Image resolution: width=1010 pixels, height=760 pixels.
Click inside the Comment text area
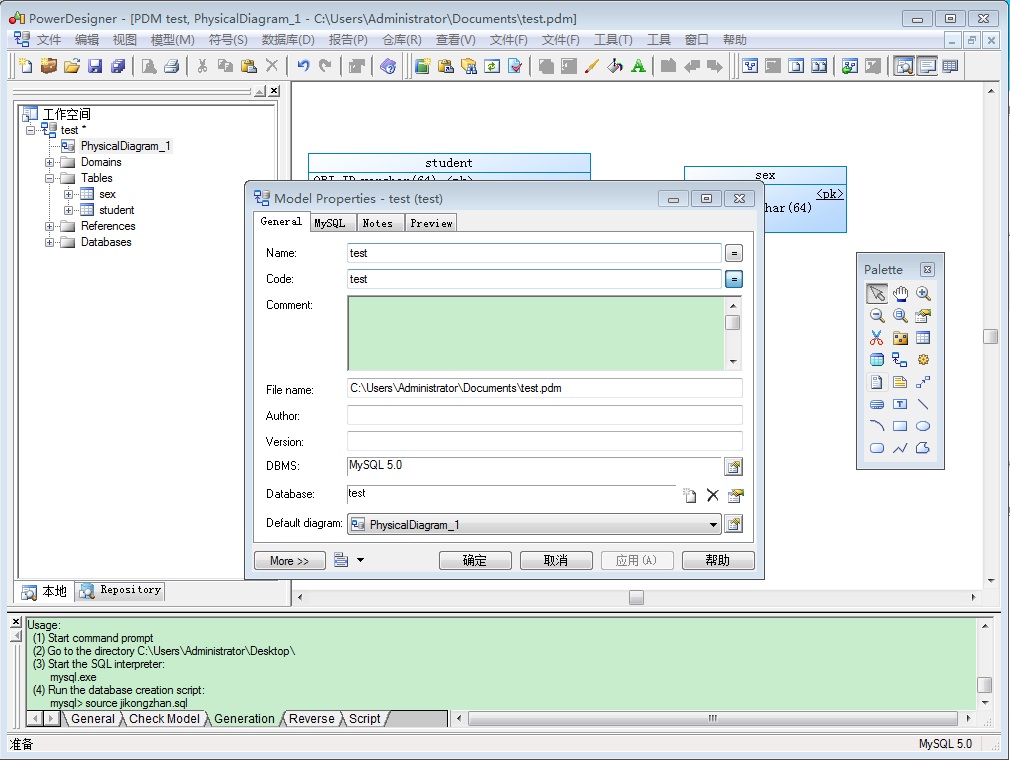(x=536, y=333)
